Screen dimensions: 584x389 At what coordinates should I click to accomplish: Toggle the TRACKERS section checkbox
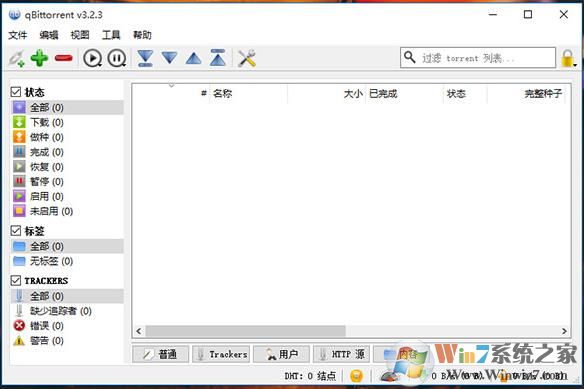[16, 280]
